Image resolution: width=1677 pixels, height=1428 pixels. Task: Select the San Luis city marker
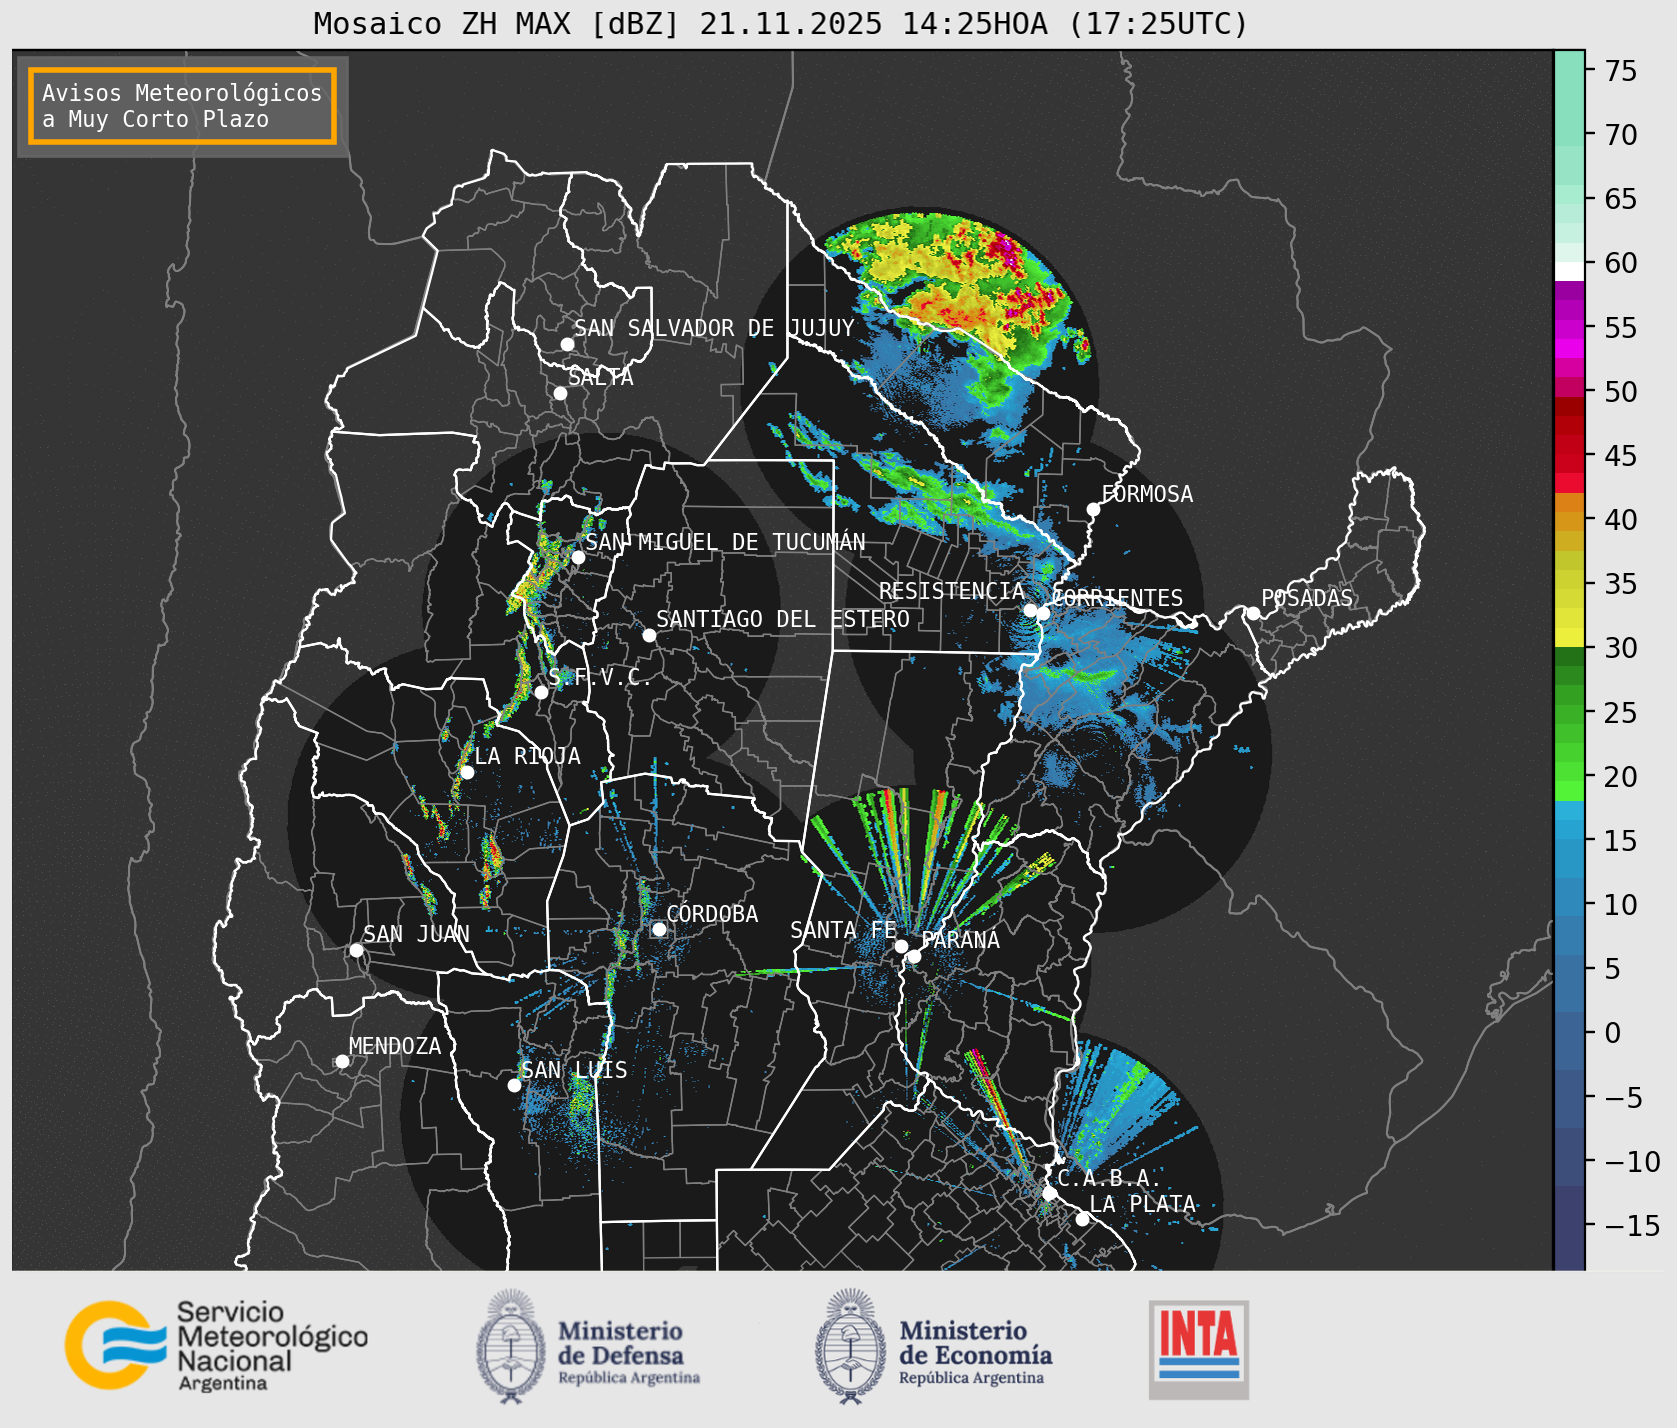pos(514,1085)
